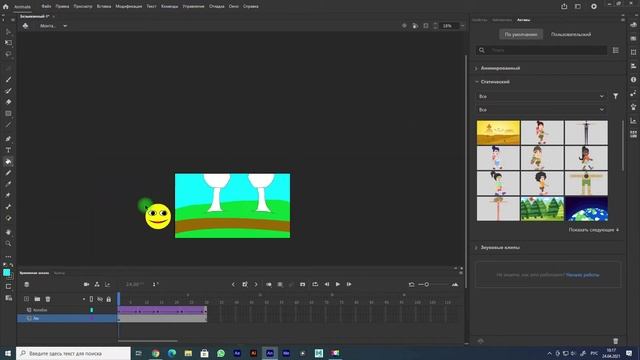640x360 pixels.
Task: Open the Окно menu
Action: click(x=233, y=7)
